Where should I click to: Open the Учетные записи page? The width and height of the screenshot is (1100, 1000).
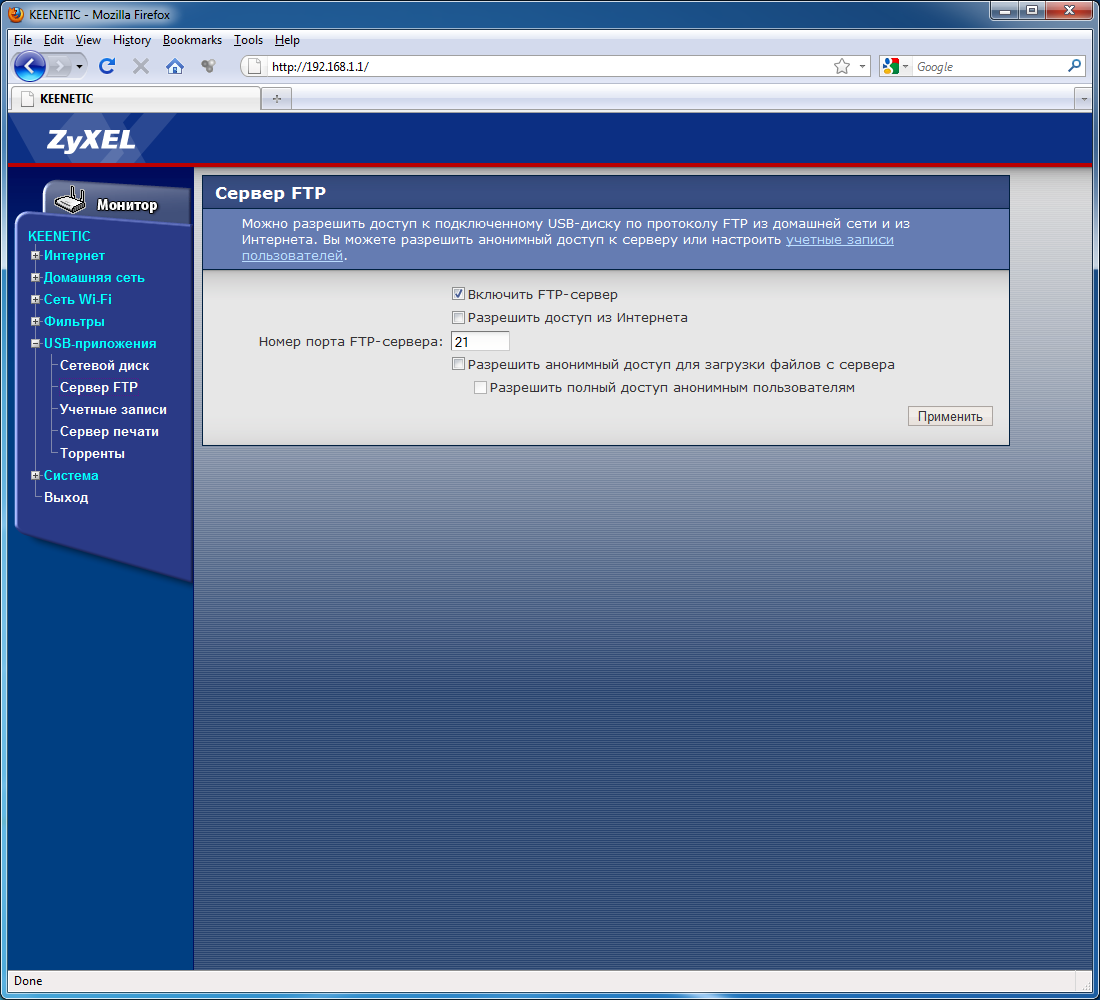[113, 409]
